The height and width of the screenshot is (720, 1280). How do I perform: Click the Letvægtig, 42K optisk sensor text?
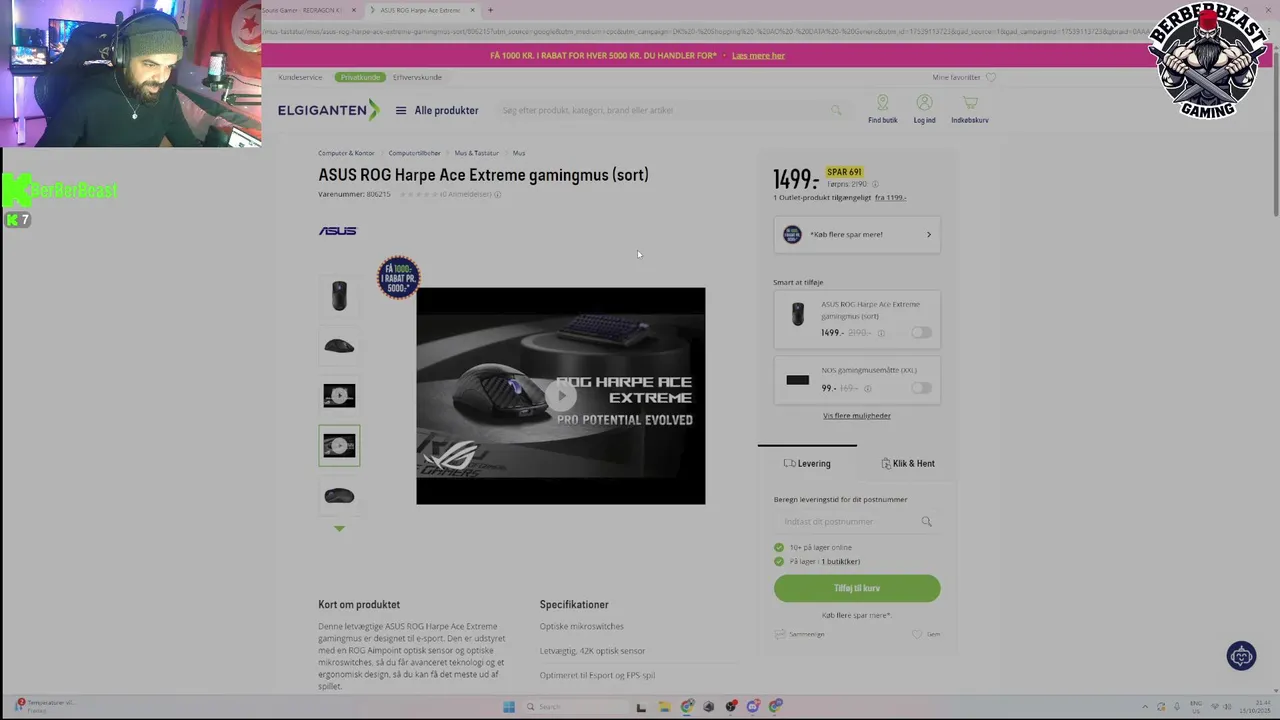[x=592, y=651]
